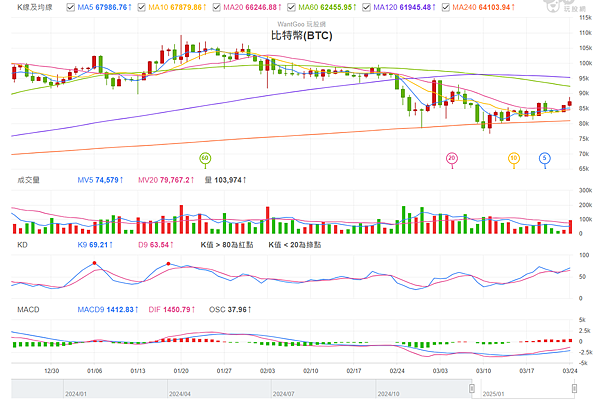This screenshot has height=401, width=600.
Task: Click the 03/24 date on x-axis
Action: [x=570, y=371]
